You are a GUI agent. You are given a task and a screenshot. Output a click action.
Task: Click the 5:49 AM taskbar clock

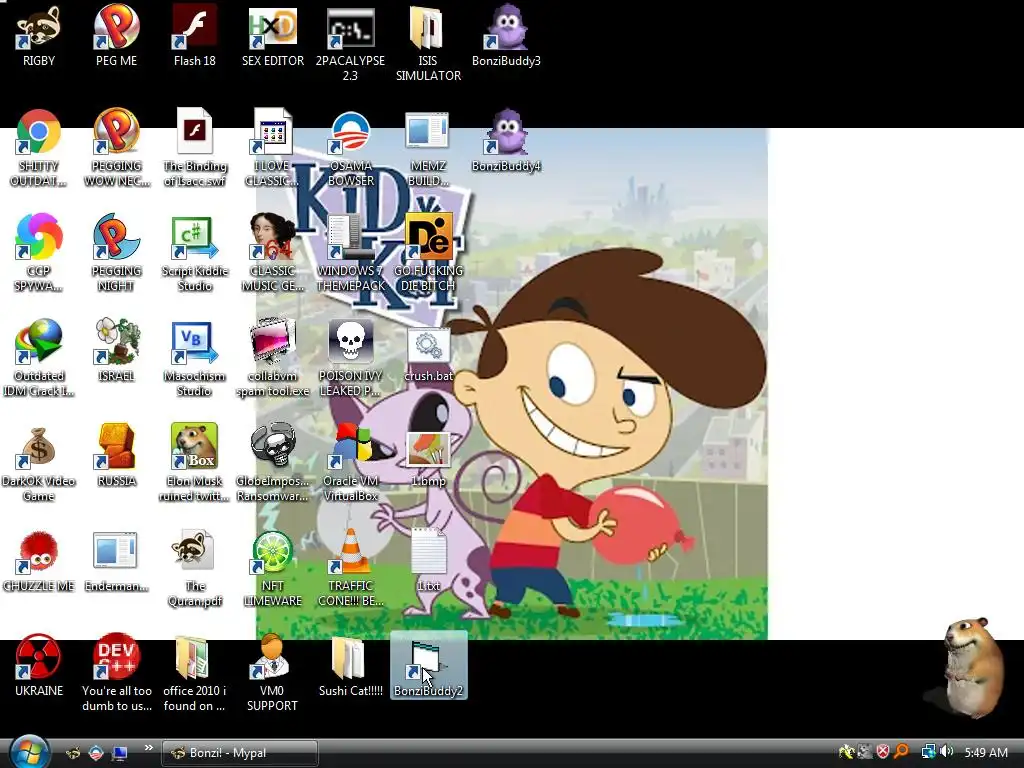pyautogui.click(x=986, y=753)
